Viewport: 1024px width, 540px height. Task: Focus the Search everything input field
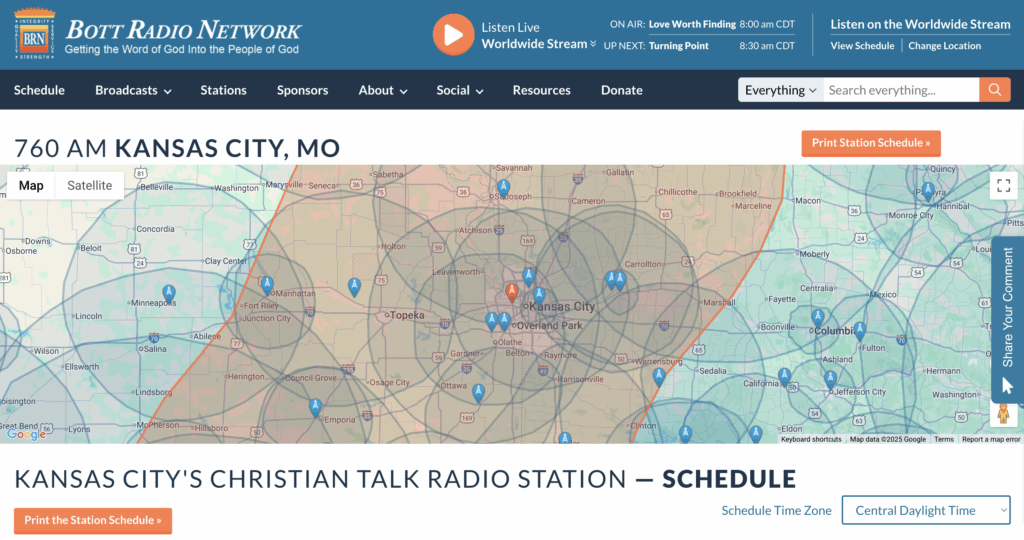pyautogui.click(x=901, y=90)
